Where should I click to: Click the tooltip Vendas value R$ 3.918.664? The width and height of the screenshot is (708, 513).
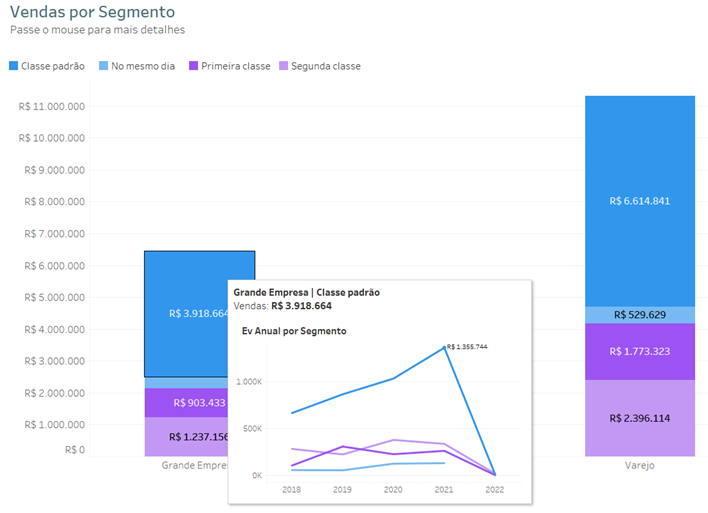[x=302, y=306]
